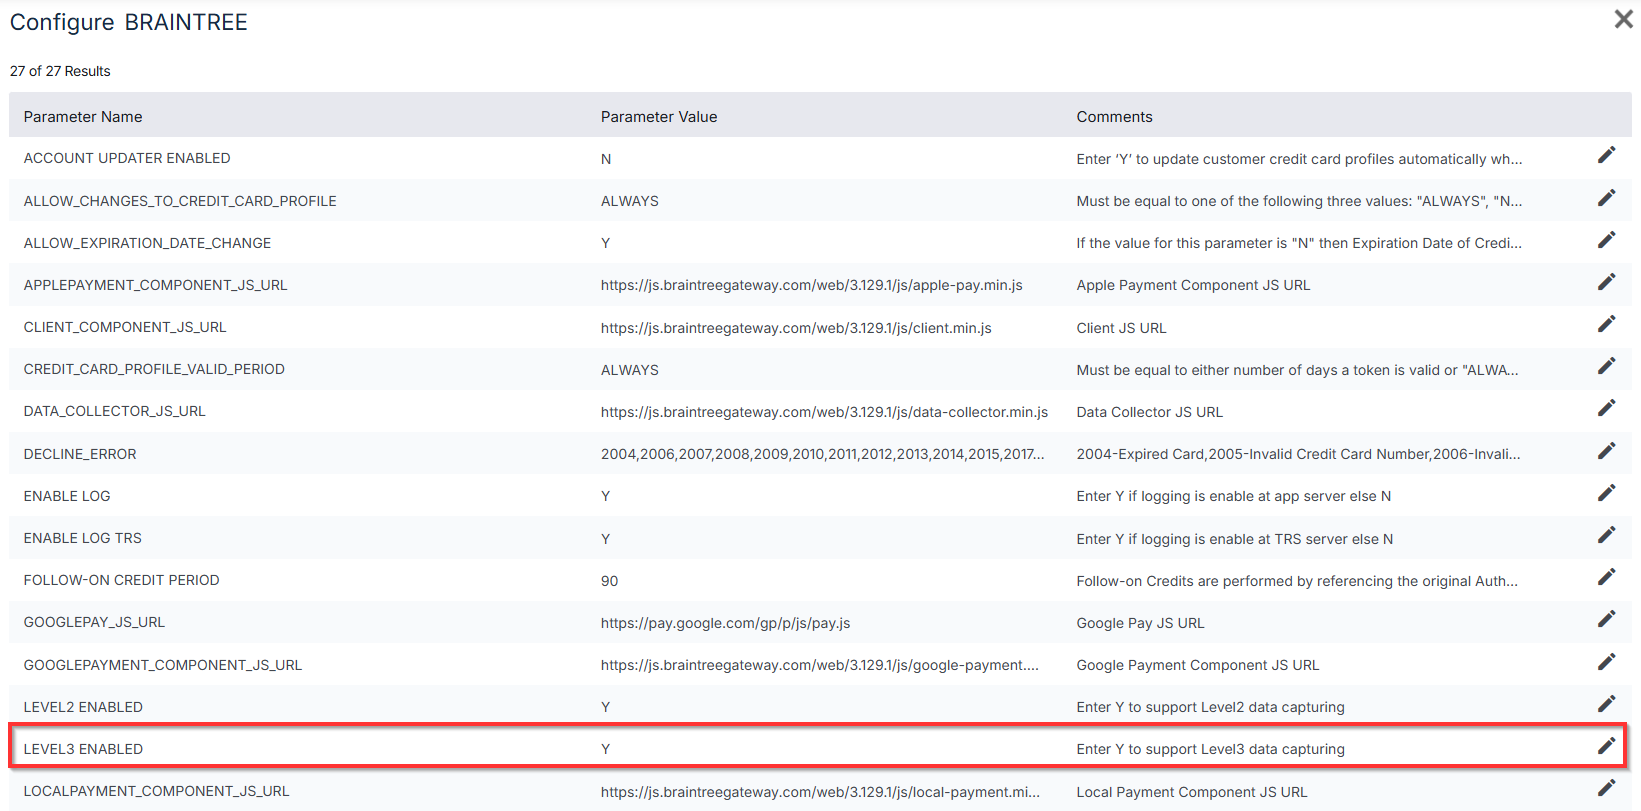Click the client.min.js URL value

pos(796,328)
